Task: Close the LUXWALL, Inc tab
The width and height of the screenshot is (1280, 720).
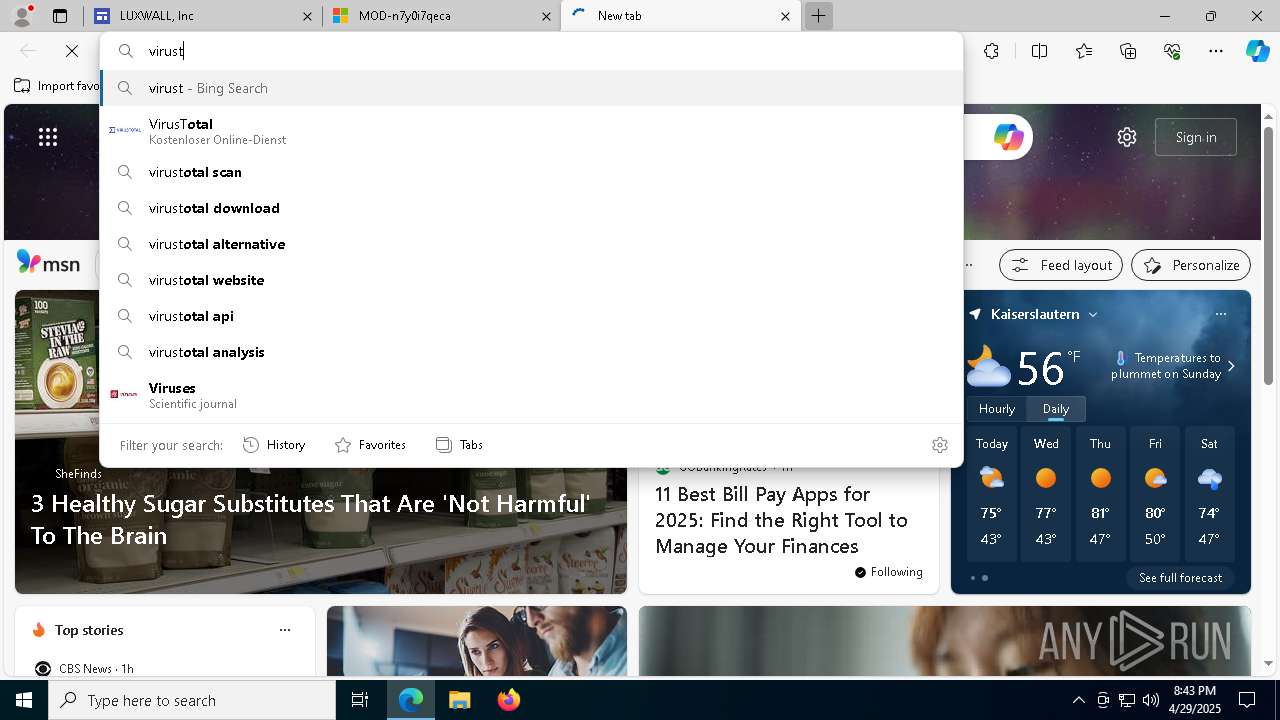Action: (x=308, y=16)
